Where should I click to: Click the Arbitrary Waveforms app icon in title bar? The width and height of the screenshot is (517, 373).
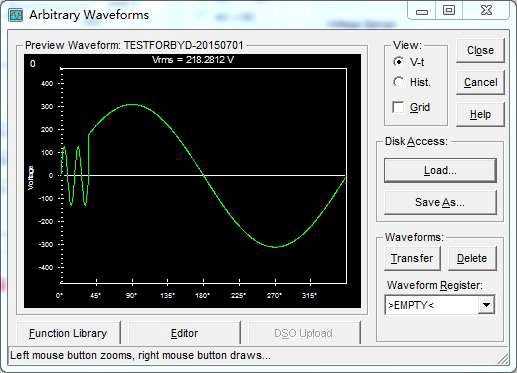point(16,15)
